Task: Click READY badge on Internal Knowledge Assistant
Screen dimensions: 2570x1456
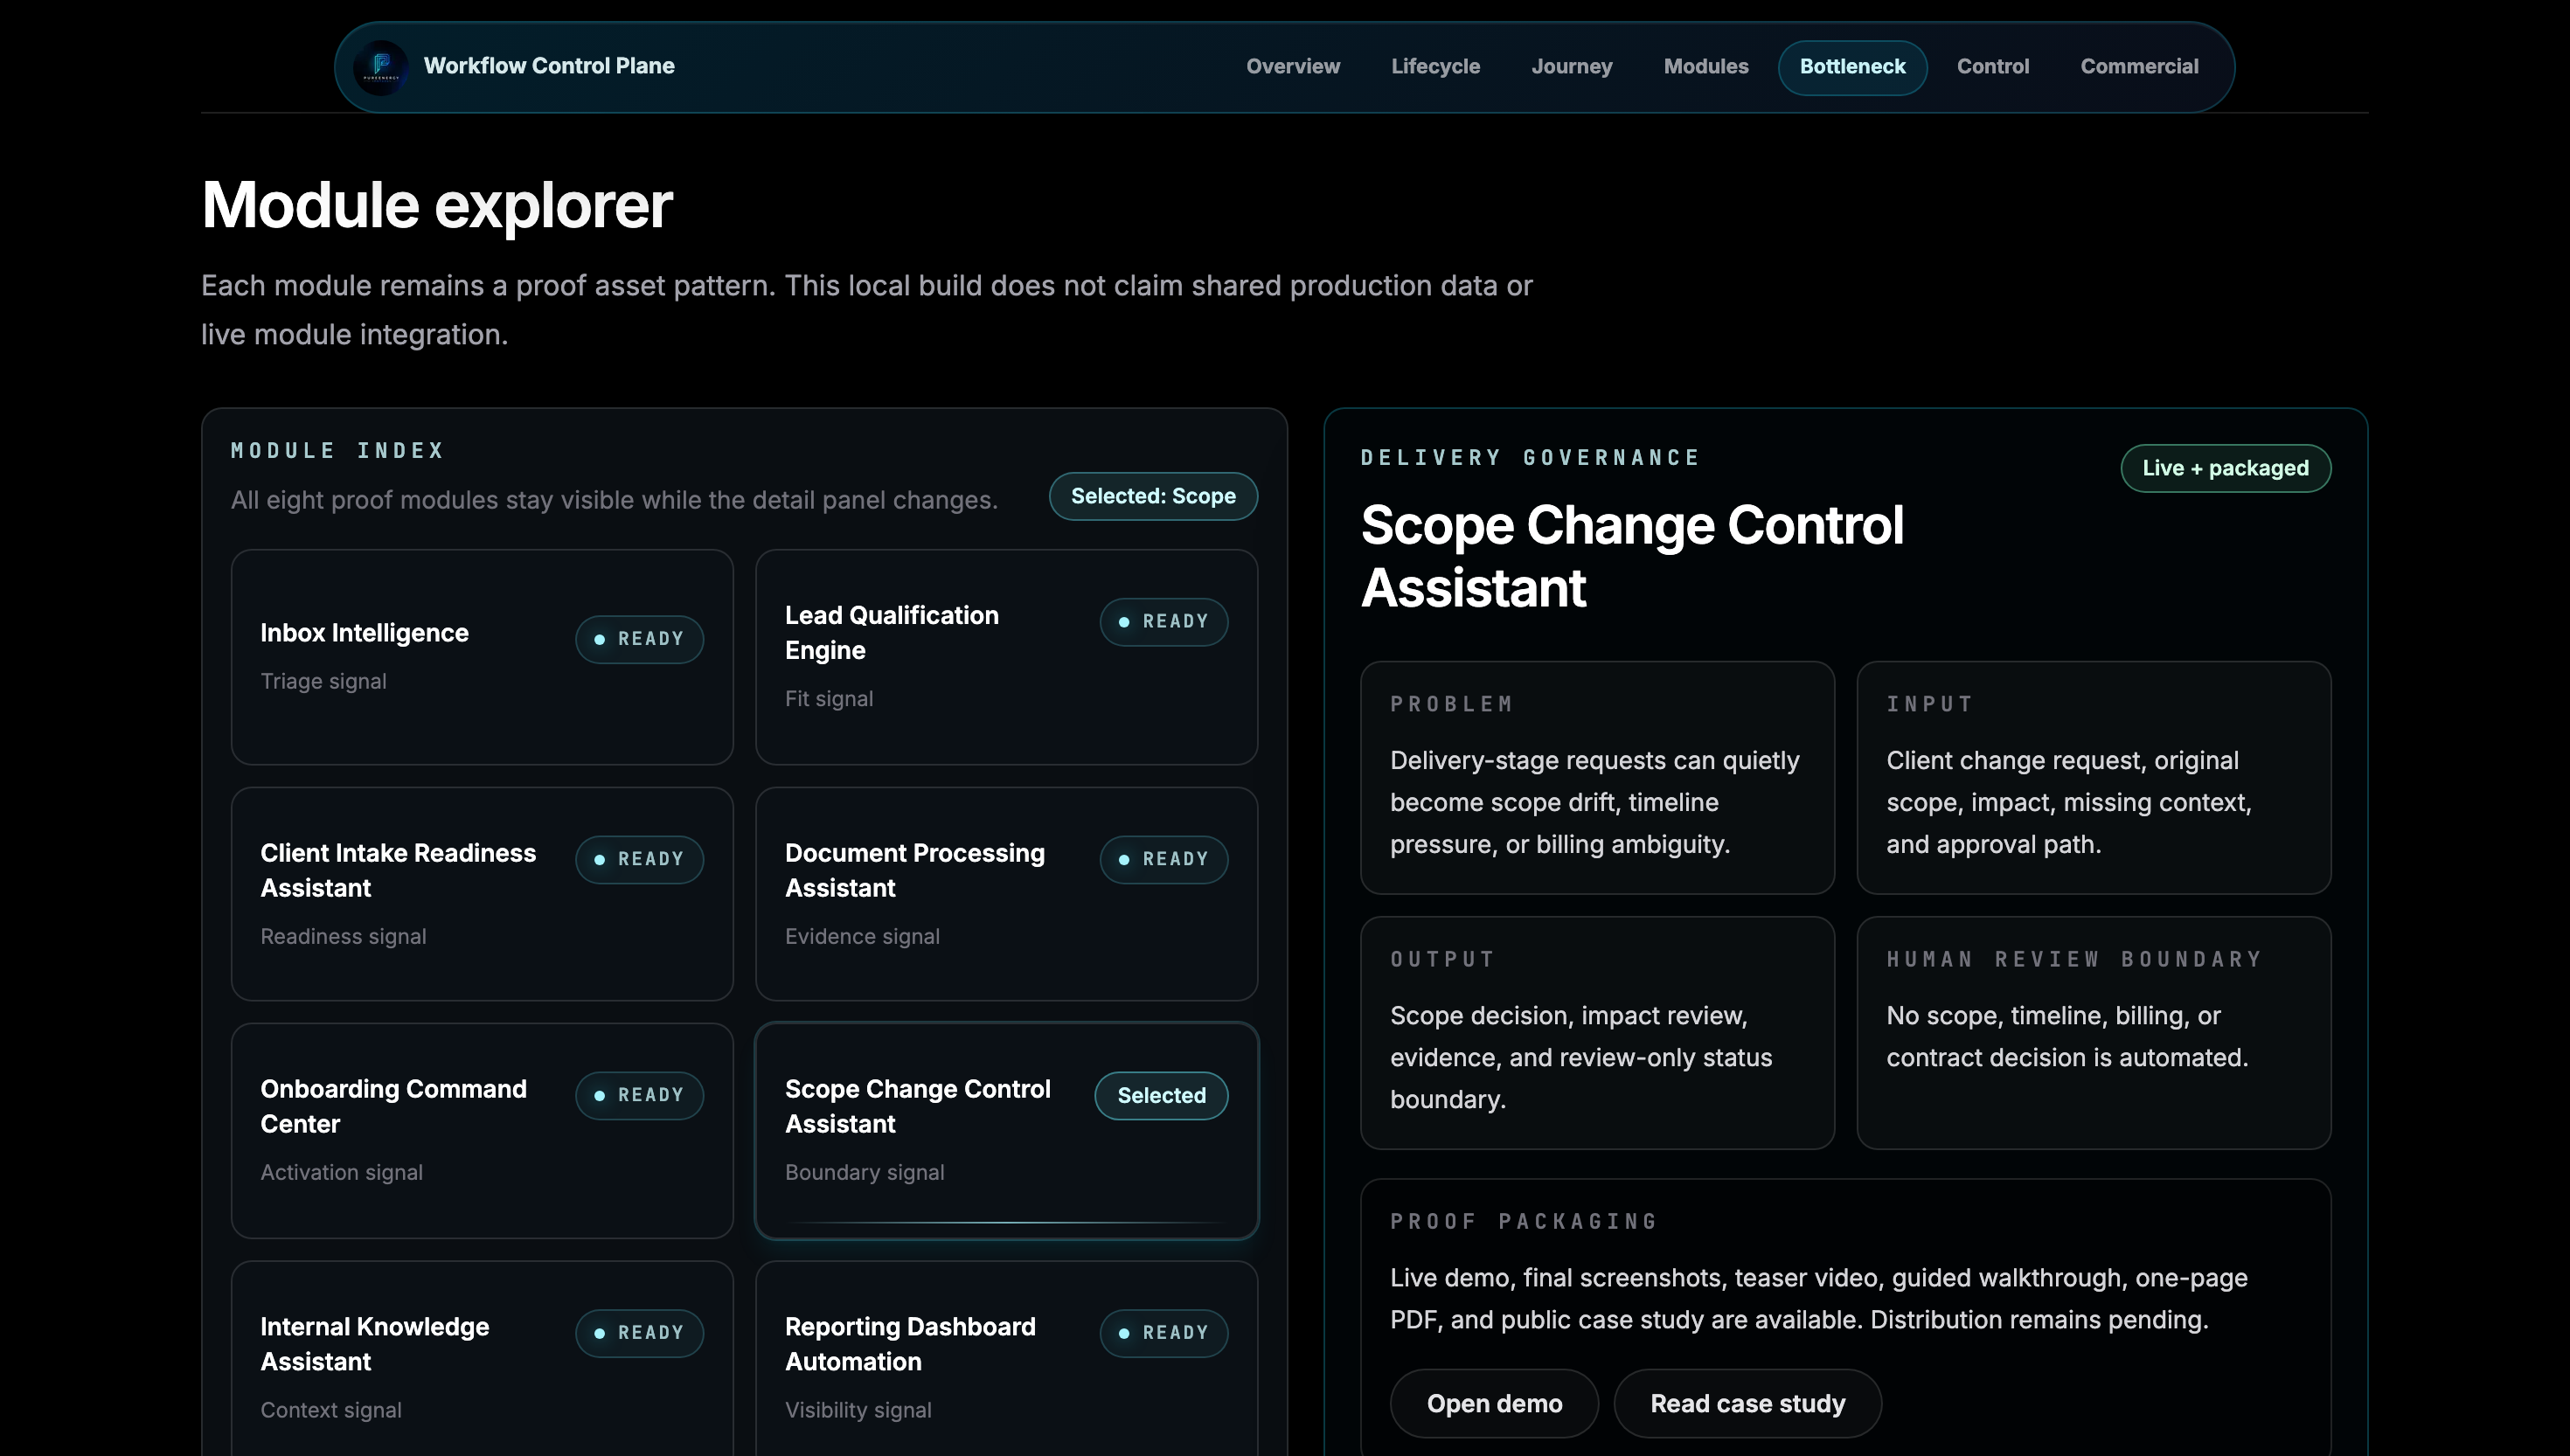Action: pos(639,1333)
